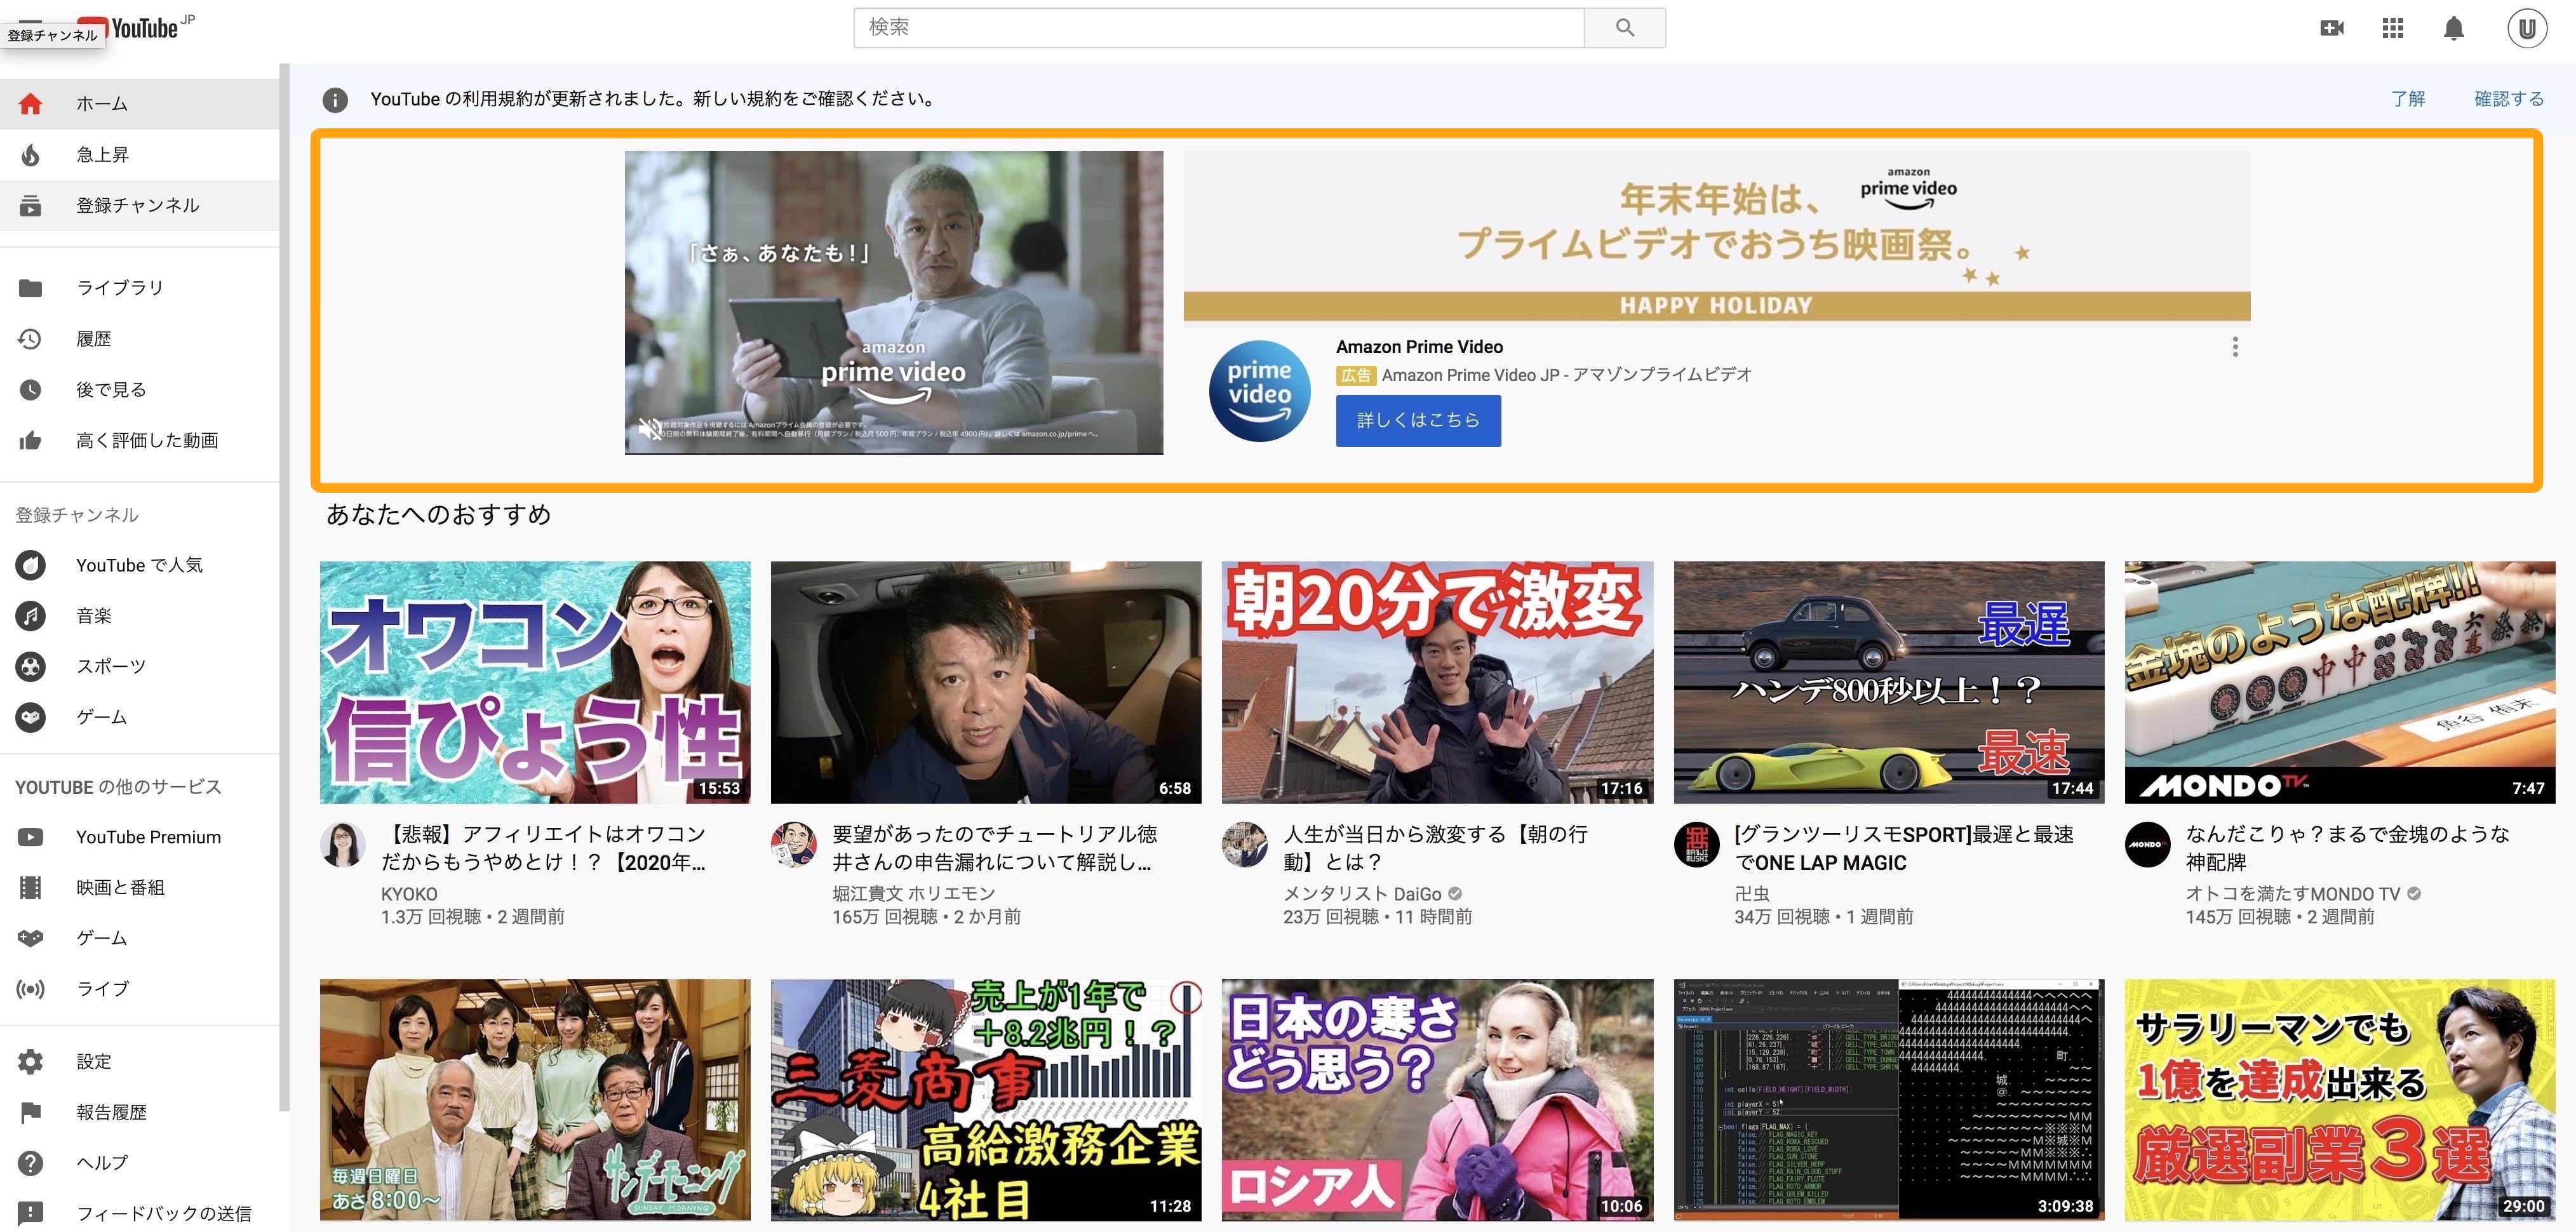Click the YouTube Premium play icon
Screen dimensions: 2576x1232
pyautogui.click(x=31, y=838)
